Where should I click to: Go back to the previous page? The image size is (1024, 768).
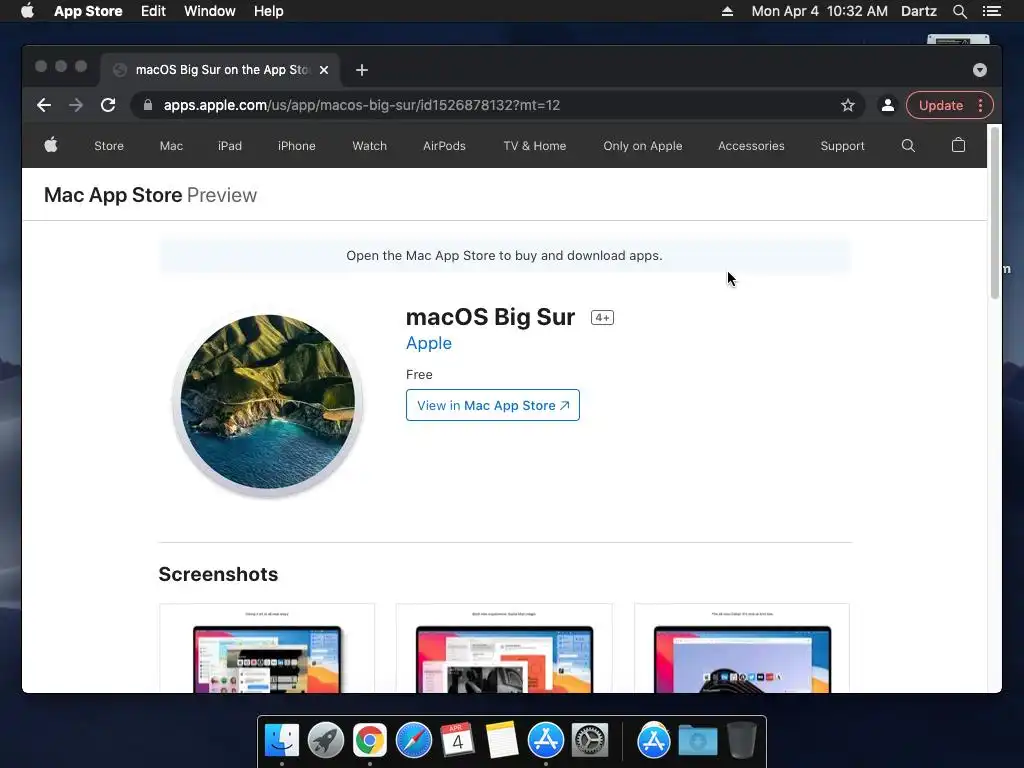point(44,105)
